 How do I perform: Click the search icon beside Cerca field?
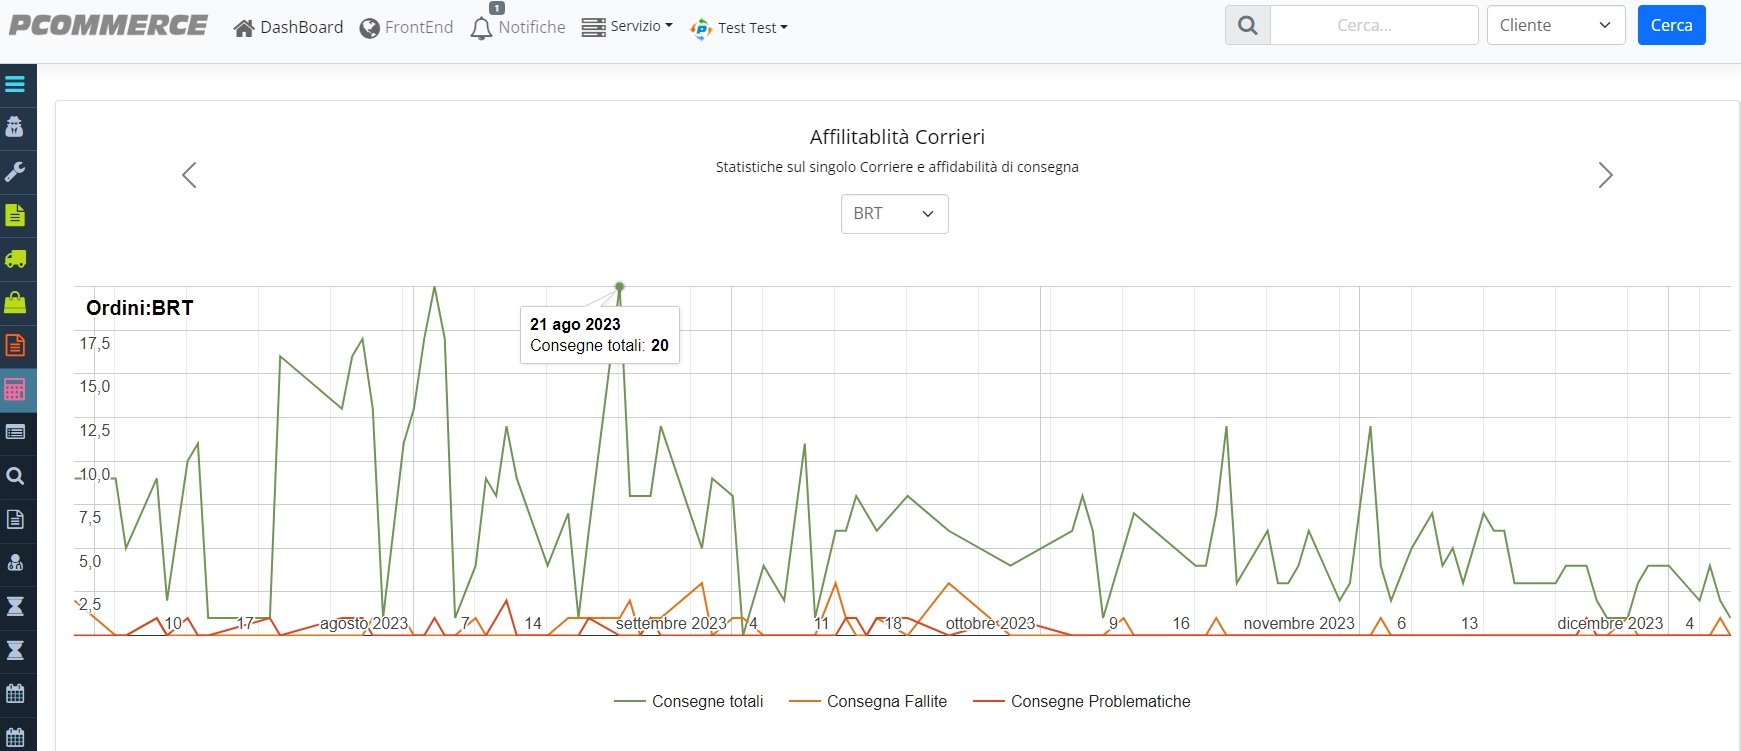click(1247, 25)
